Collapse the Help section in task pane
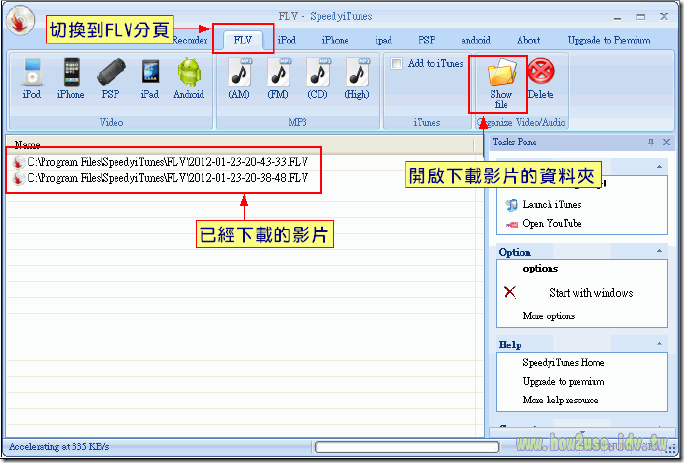The width and height of the screenshot is (684, 463). pyautogui.click(x=659, y=345)
